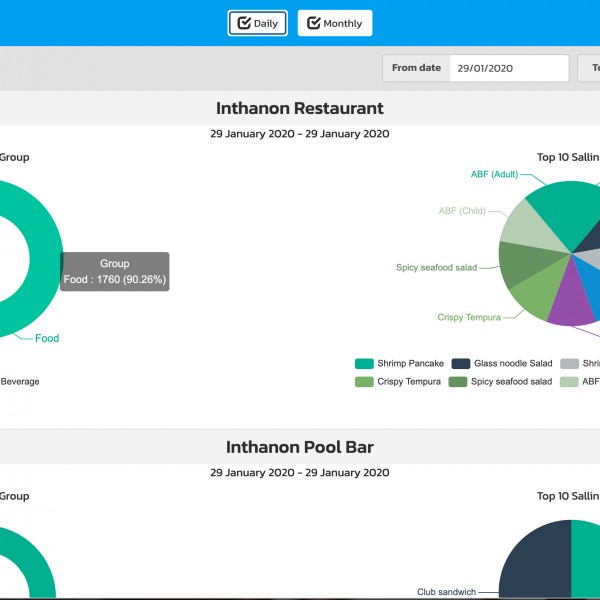Open the From date field 29/01/2020
The image size is (600, 600).
[x=509, y=68]
